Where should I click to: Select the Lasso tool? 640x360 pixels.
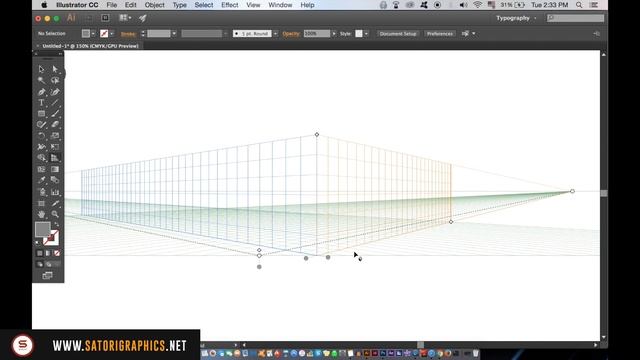click(55, 80)
